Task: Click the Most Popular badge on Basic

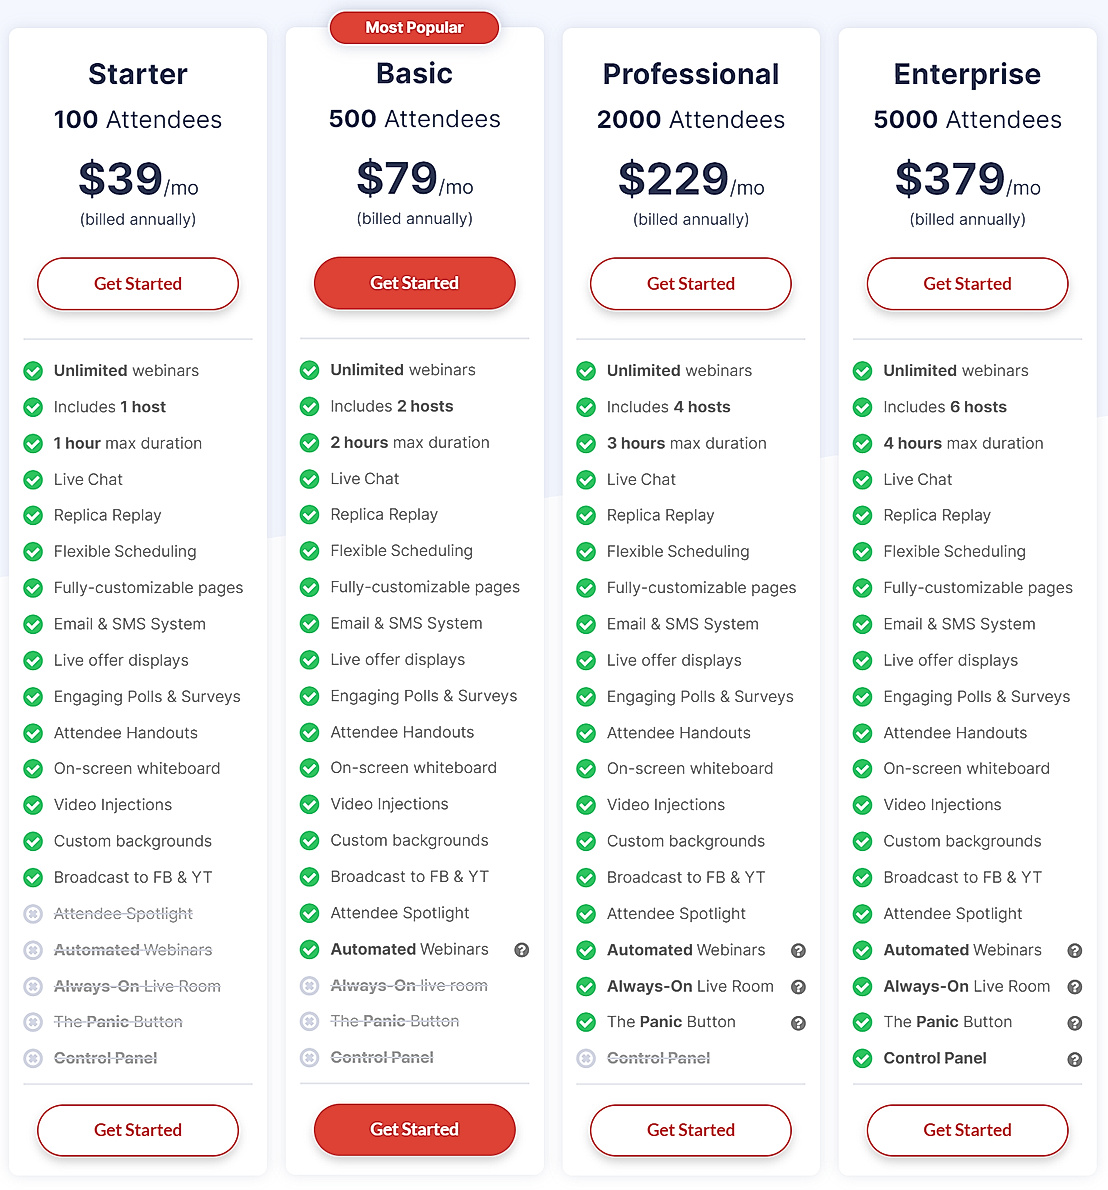Action: [414, 28]
